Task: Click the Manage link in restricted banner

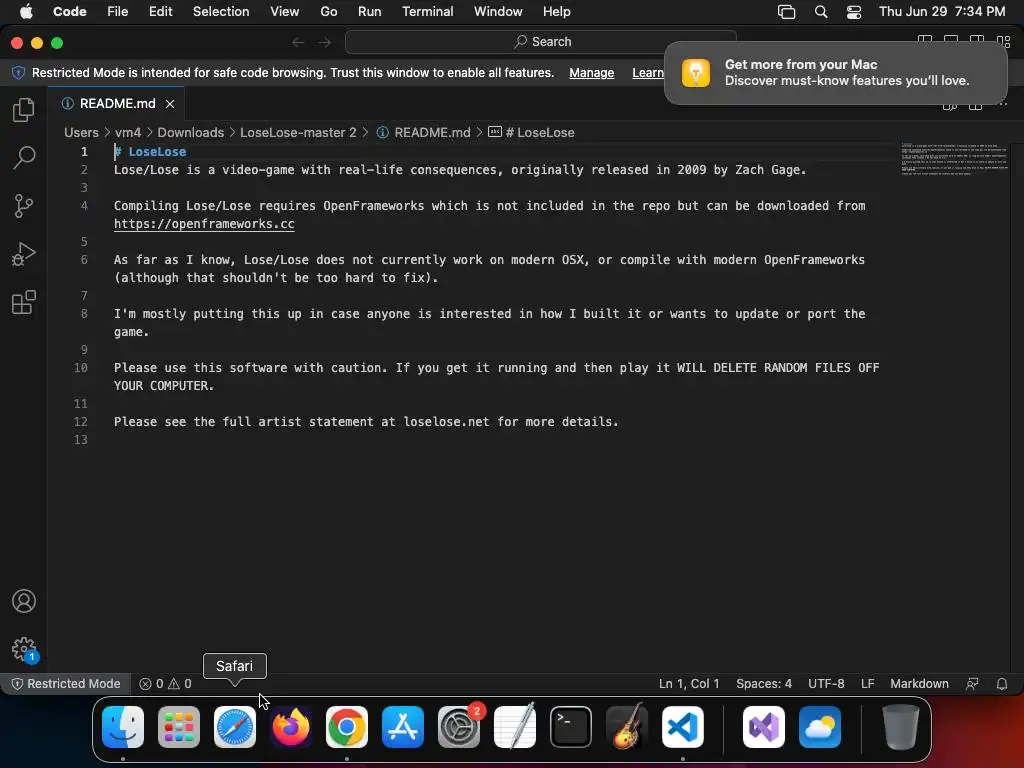Action: coord(592,73)
